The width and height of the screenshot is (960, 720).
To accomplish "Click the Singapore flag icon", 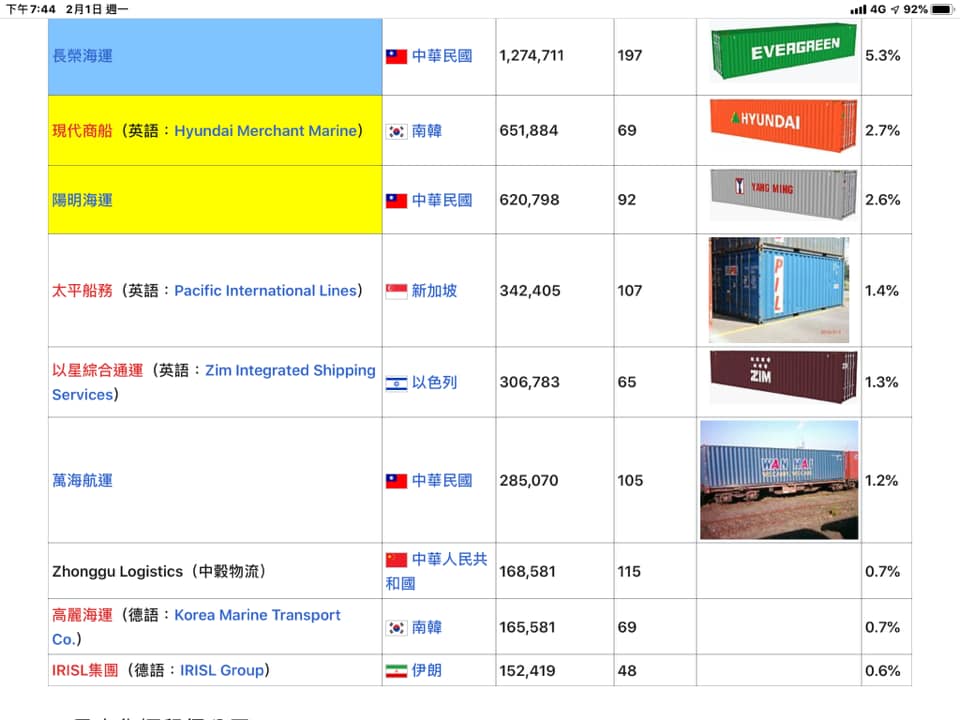I will (396, 291).
